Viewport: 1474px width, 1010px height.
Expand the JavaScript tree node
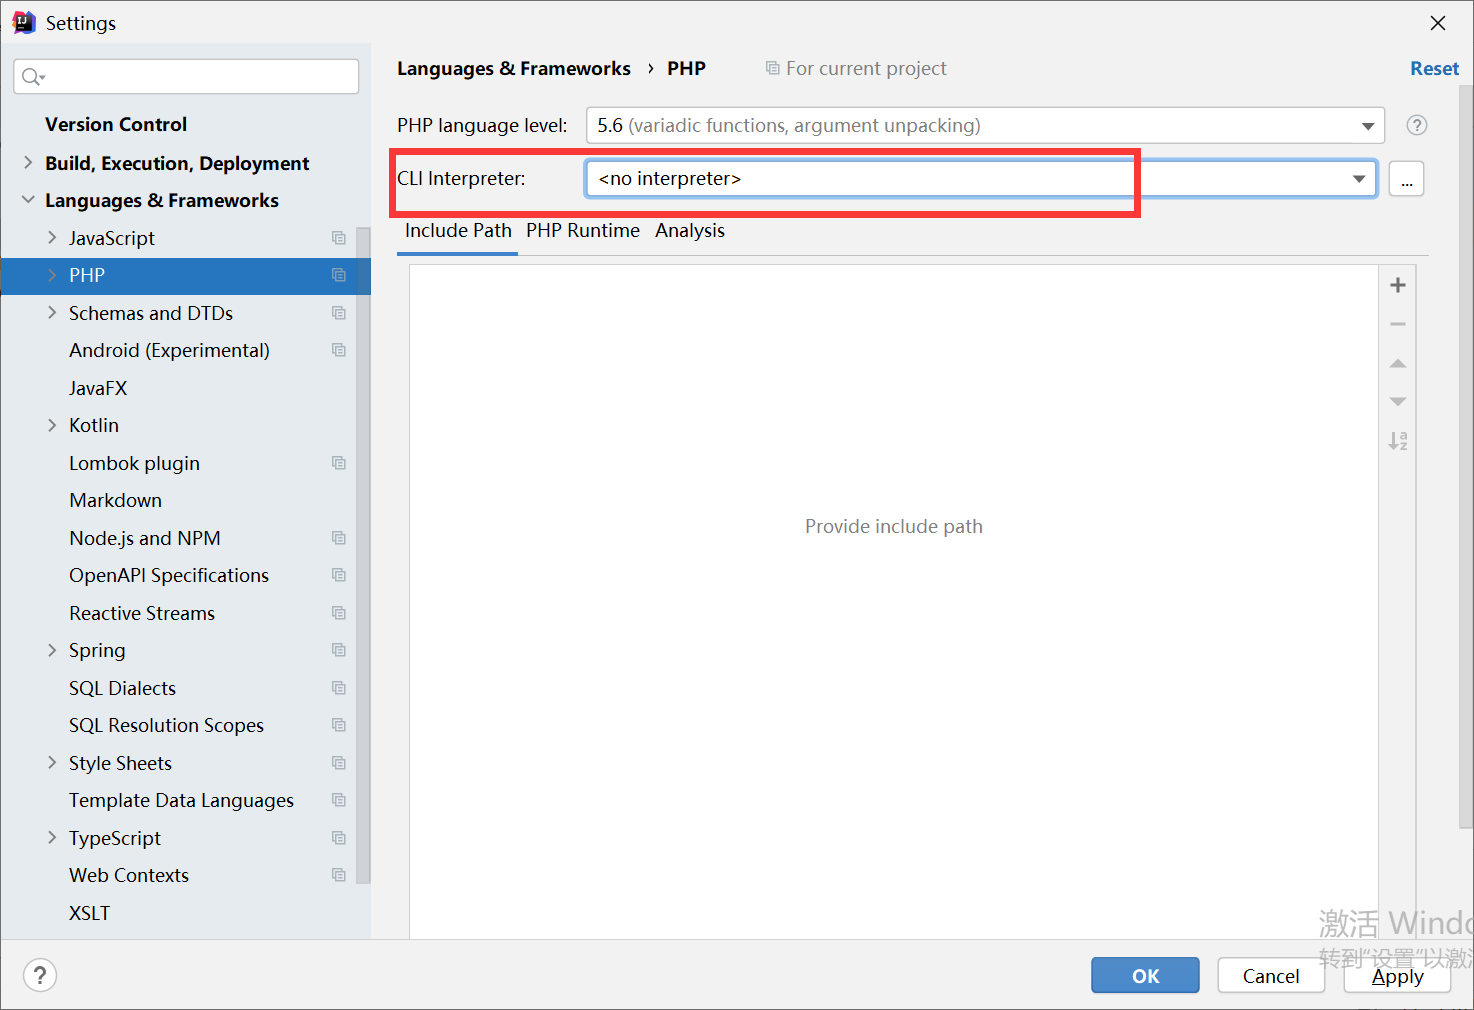pyautogui.click(x=52, y=237)
